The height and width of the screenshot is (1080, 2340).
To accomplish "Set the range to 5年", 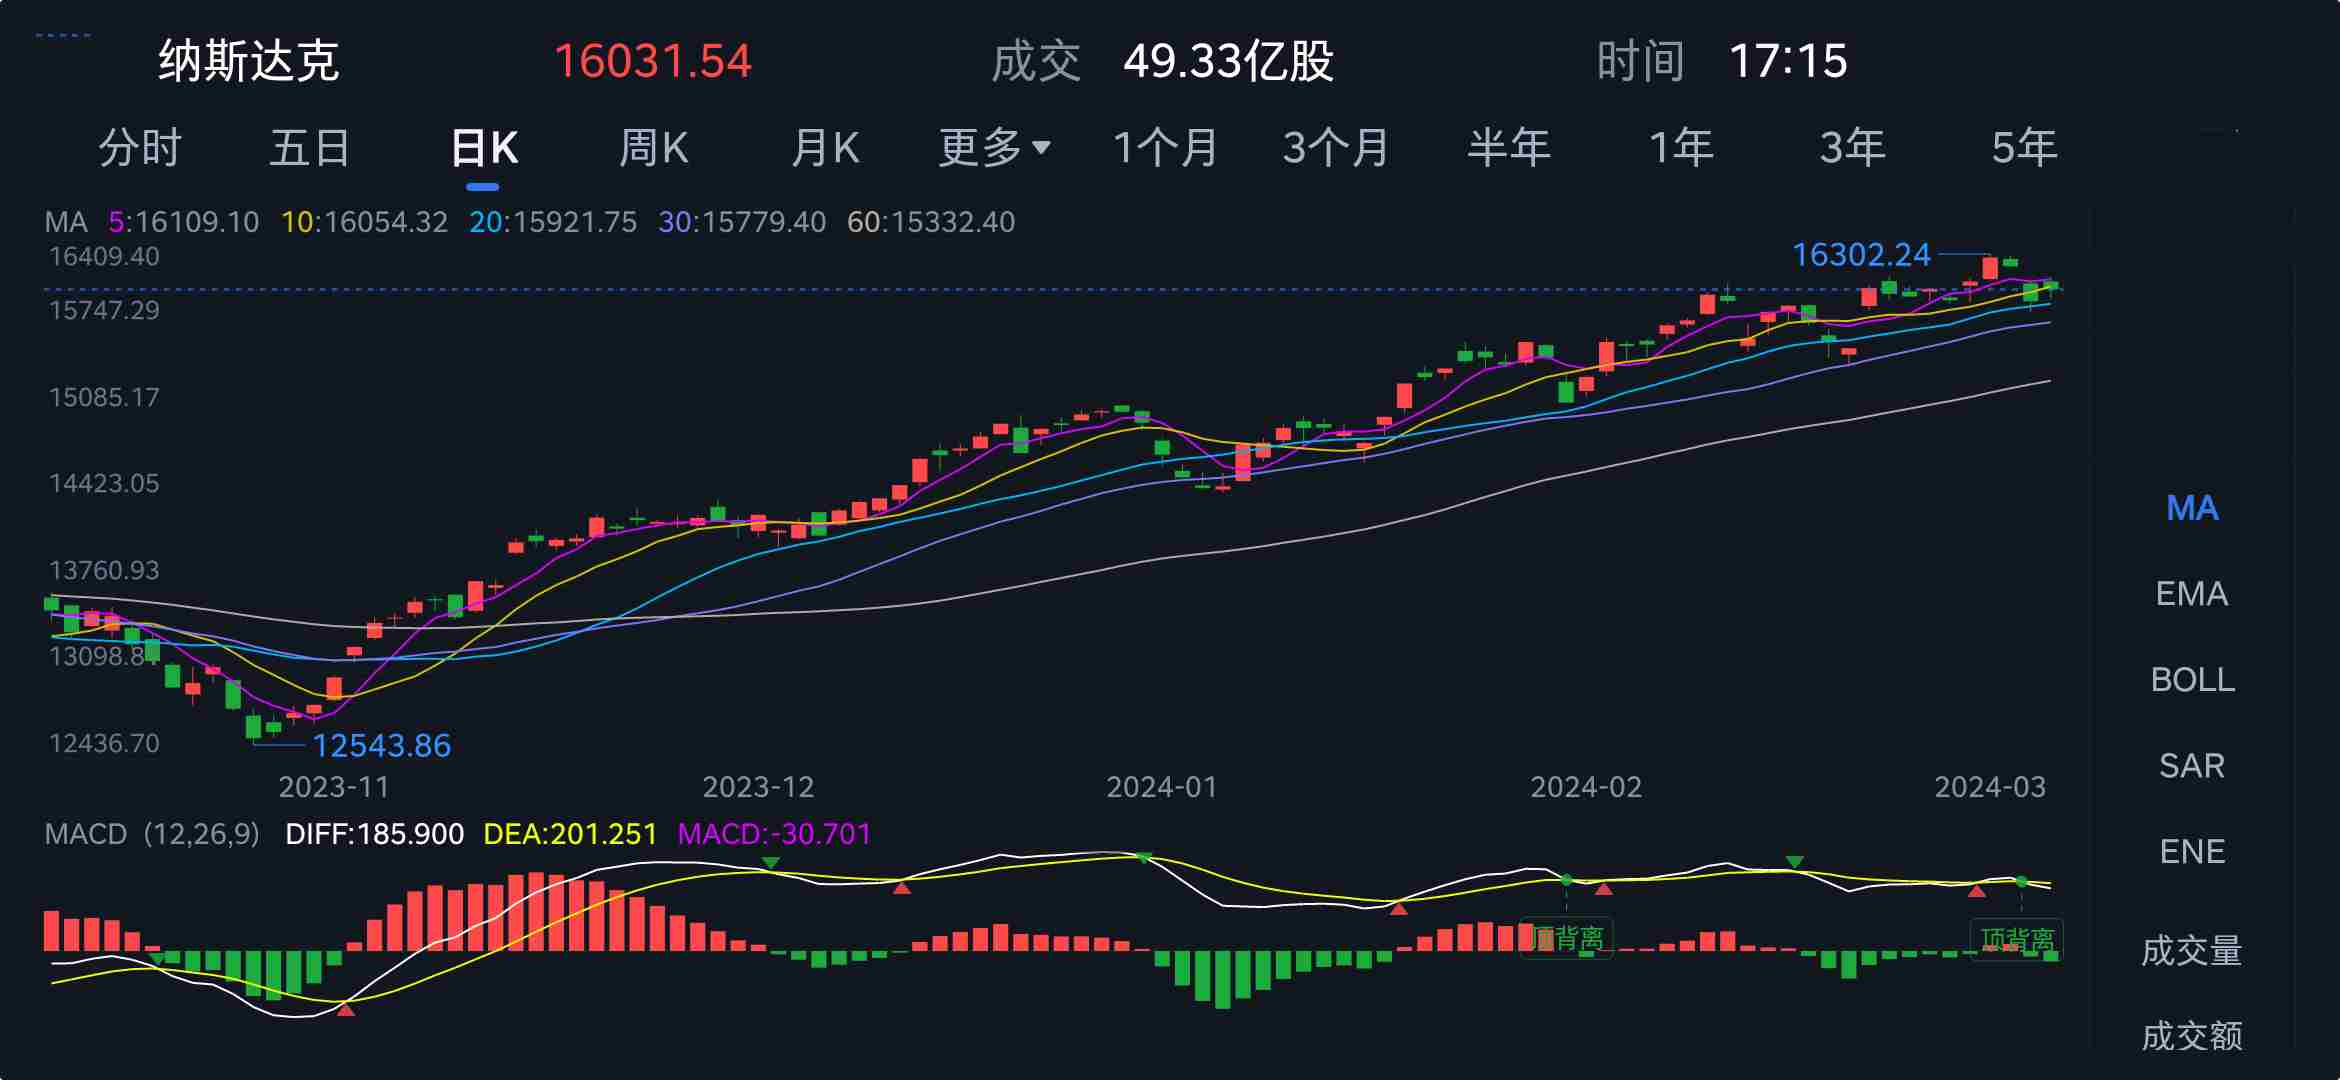I will [x=2024, y=148].
